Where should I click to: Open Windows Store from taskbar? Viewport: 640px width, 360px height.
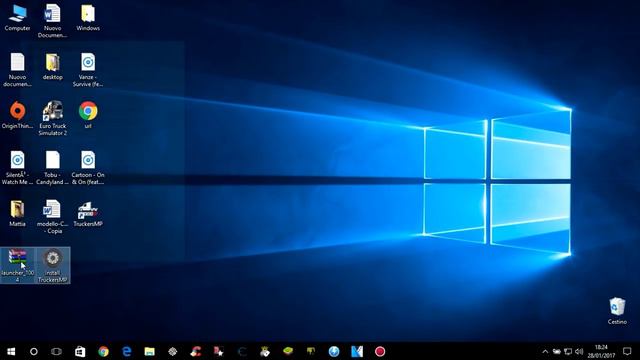[80, 351]
